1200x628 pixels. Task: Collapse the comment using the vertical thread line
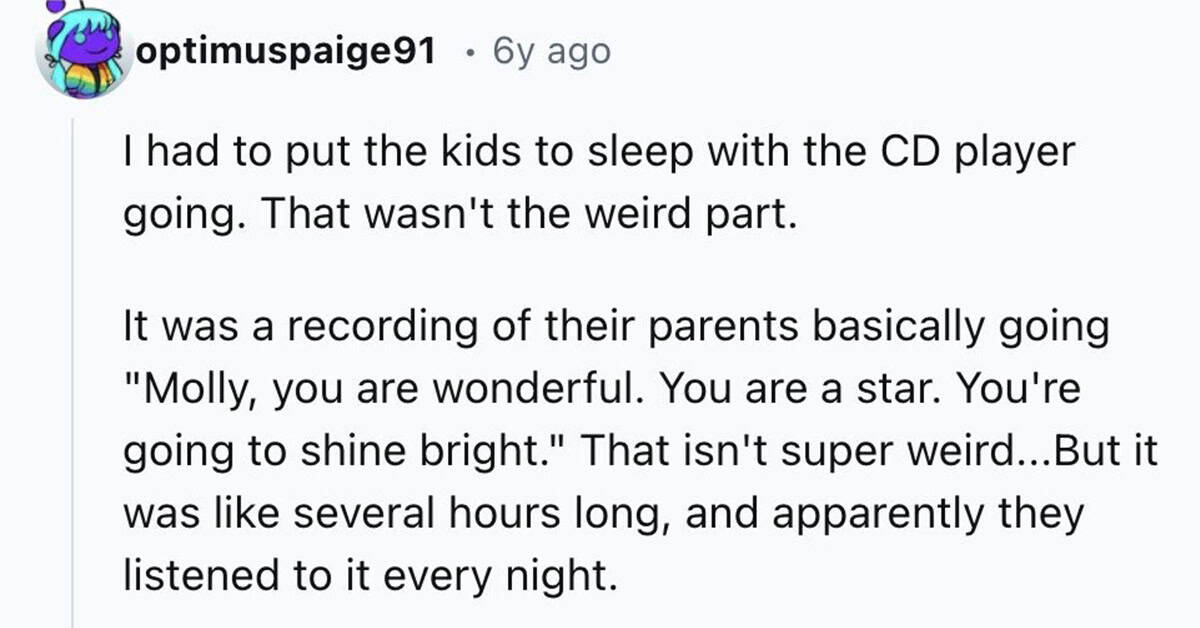pyautogui.click(x=72, y=370)
